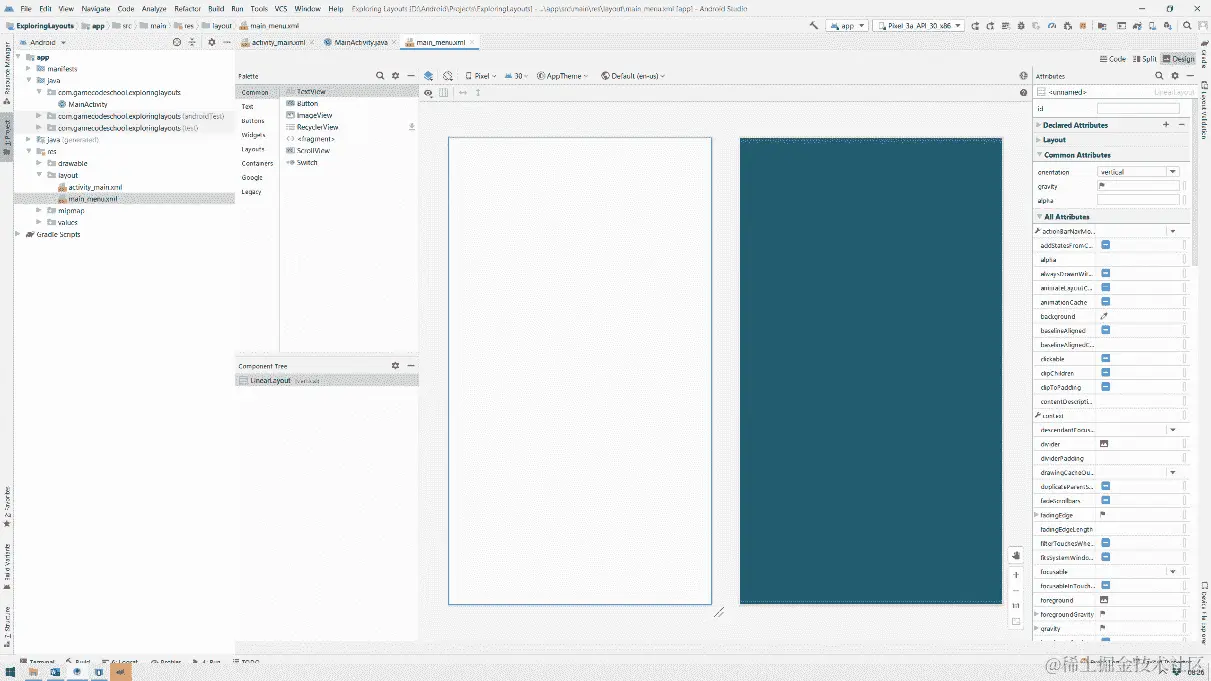Select the Layouts palette category
The width and height of the screenshot is (1211, 681).
[253, 149]
